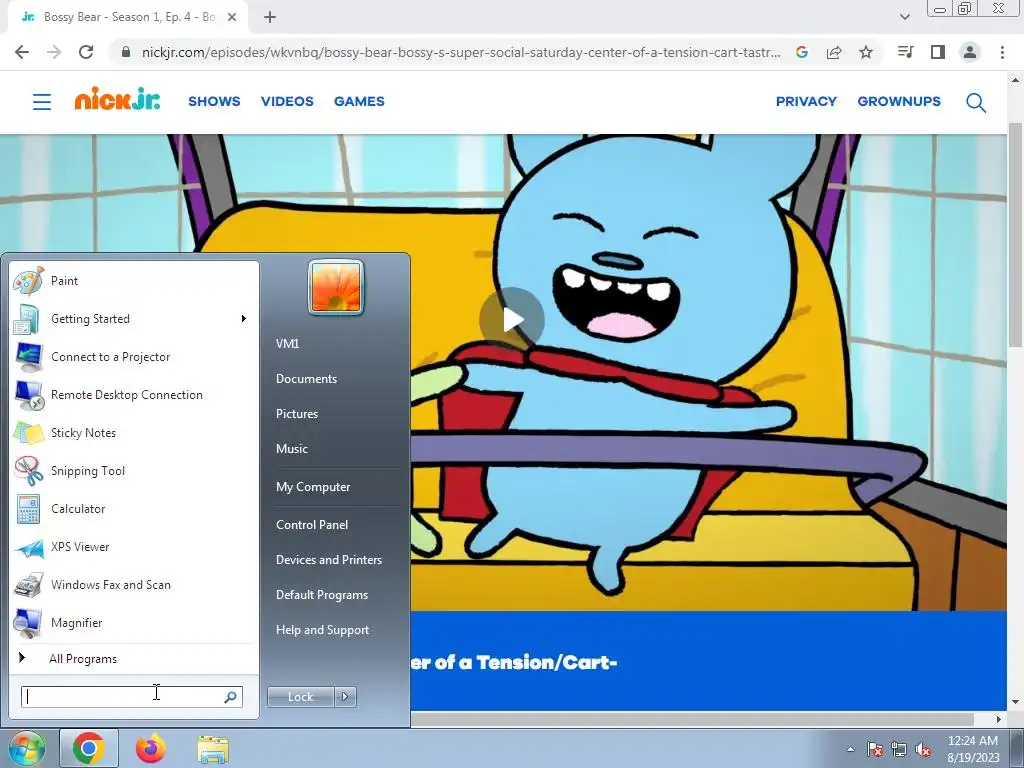Open Default Programs

(321, 595)
